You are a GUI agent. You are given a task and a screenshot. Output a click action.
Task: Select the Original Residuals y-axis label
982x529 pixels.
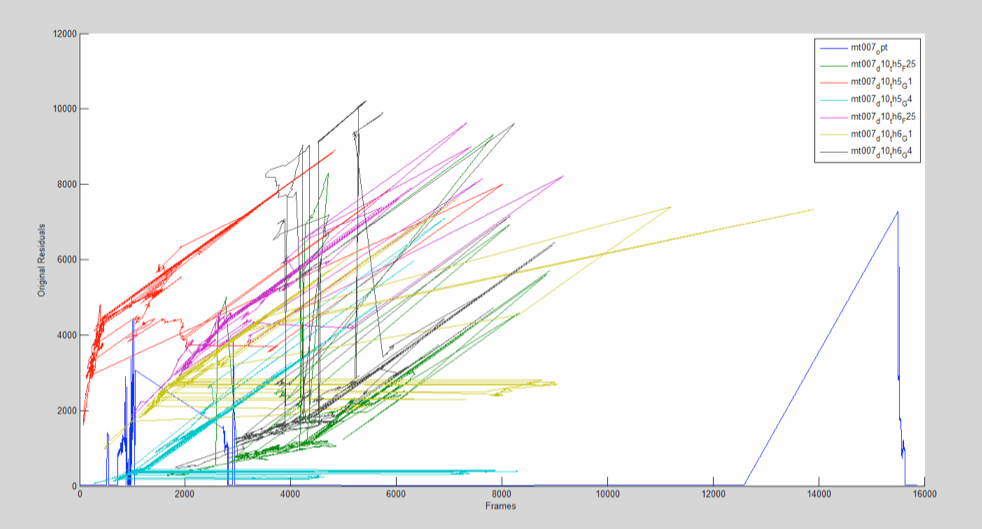(43, 259)
